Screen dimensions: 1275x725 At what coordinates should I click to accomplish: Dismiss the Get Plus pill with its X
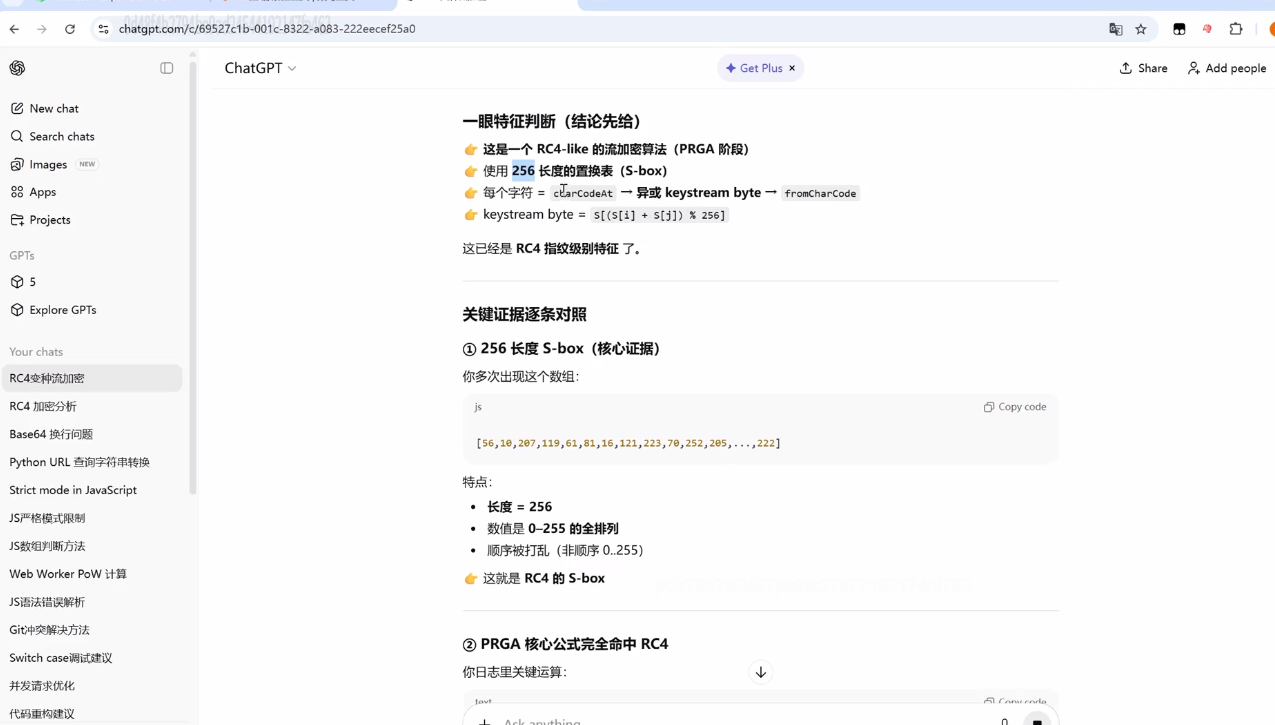coord(792,68)
